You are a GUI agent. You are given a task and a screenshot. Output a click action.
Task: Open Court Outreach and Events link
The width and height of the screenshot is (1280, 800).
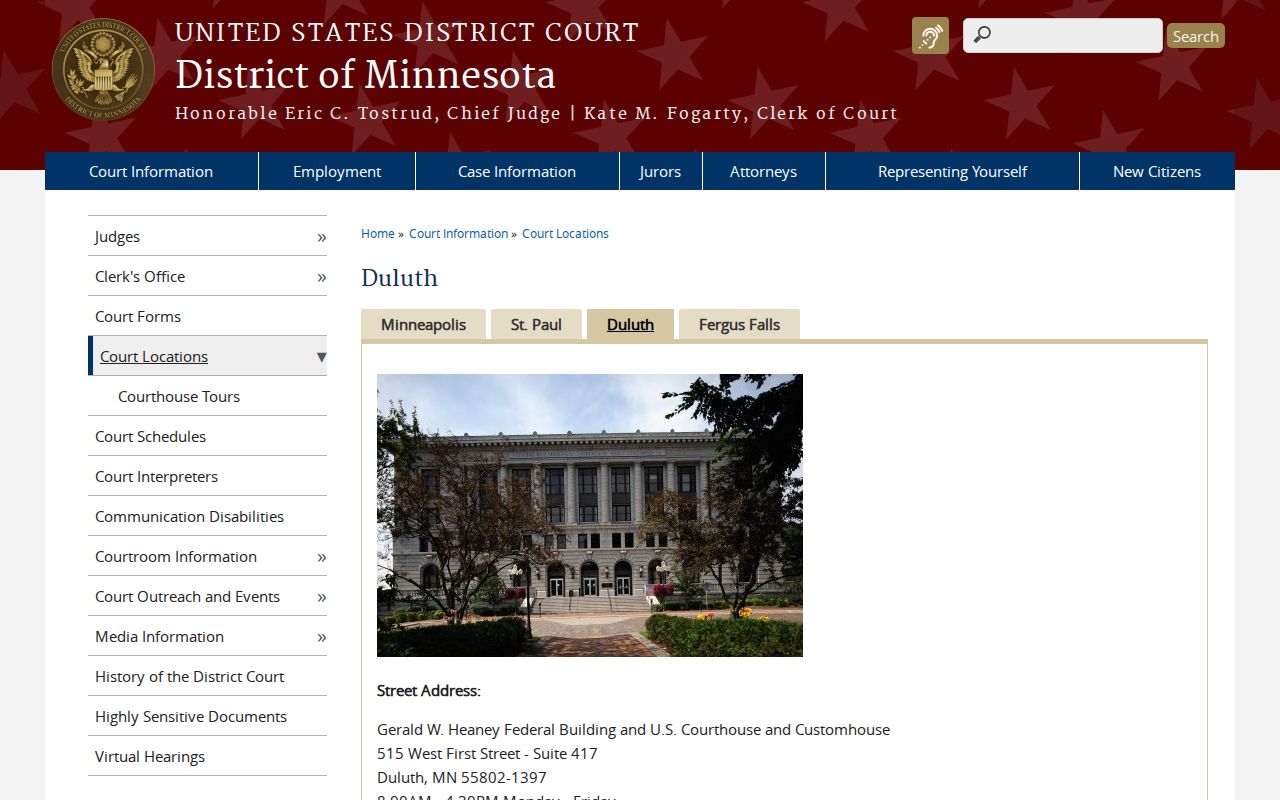point(187,597)
